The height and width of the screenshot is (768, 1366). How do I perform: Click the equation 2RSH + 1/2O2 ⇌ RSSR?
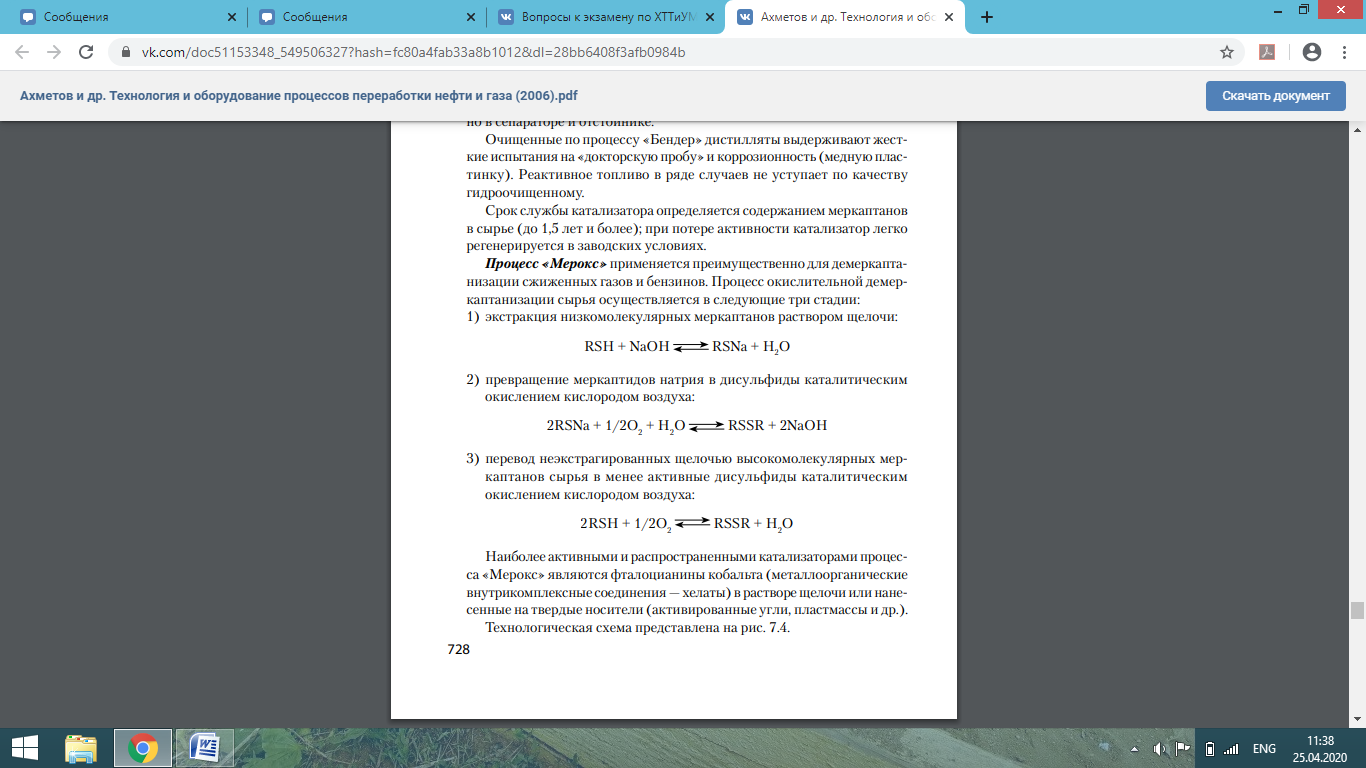pyautogui.click(x=687, y=523)
